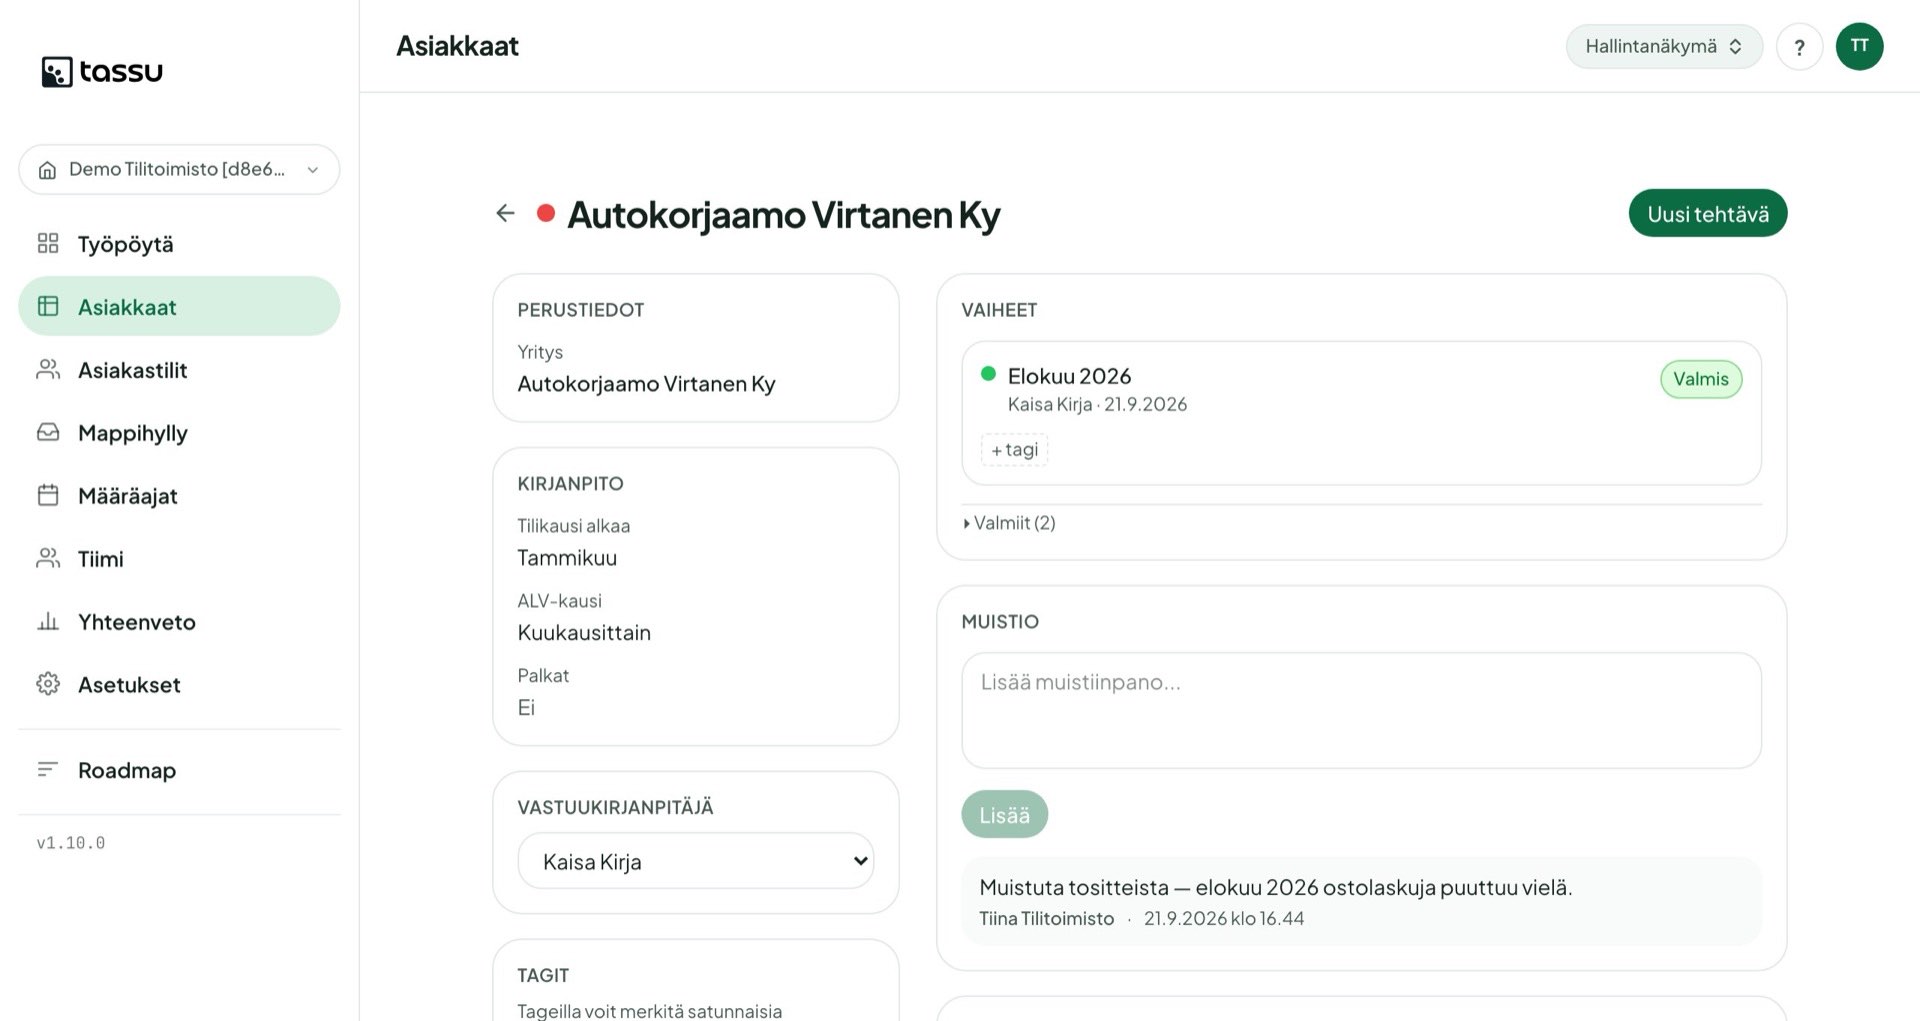This screenshot has height=1021, width=1920.
Task: Open the TT user avatar menu
Action: (x=1859, y=46)
